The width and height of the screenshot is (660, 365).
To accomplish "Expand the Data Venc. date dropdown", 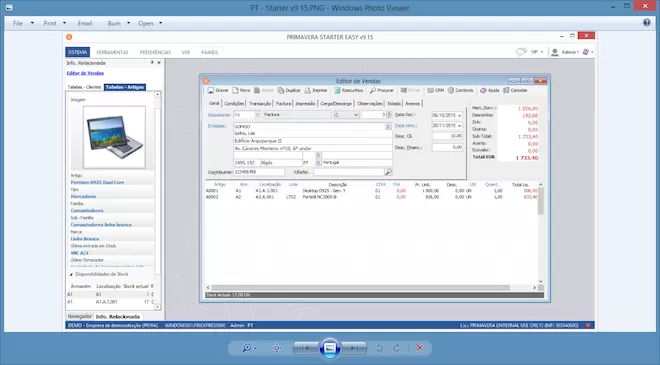I will pos(459,126).
